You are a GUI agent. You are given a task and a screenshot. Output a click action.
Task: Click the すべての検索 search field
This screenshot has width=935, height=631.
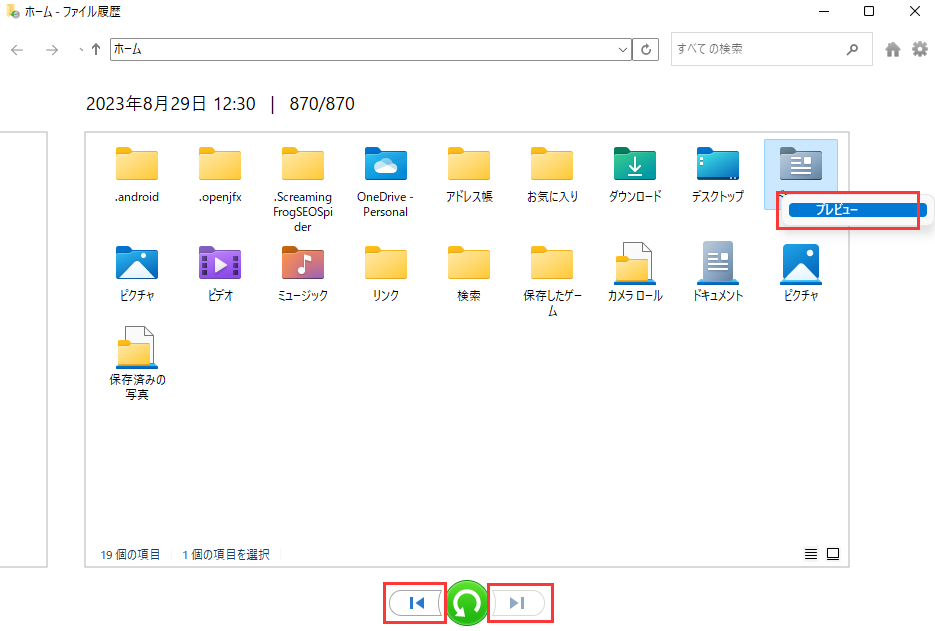[756, 49]
